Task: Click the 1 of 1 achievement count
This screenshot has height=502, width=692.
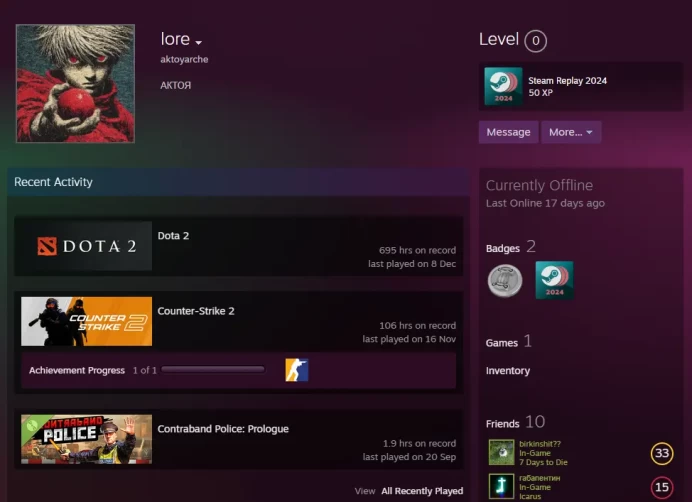Action: [144, 370]
